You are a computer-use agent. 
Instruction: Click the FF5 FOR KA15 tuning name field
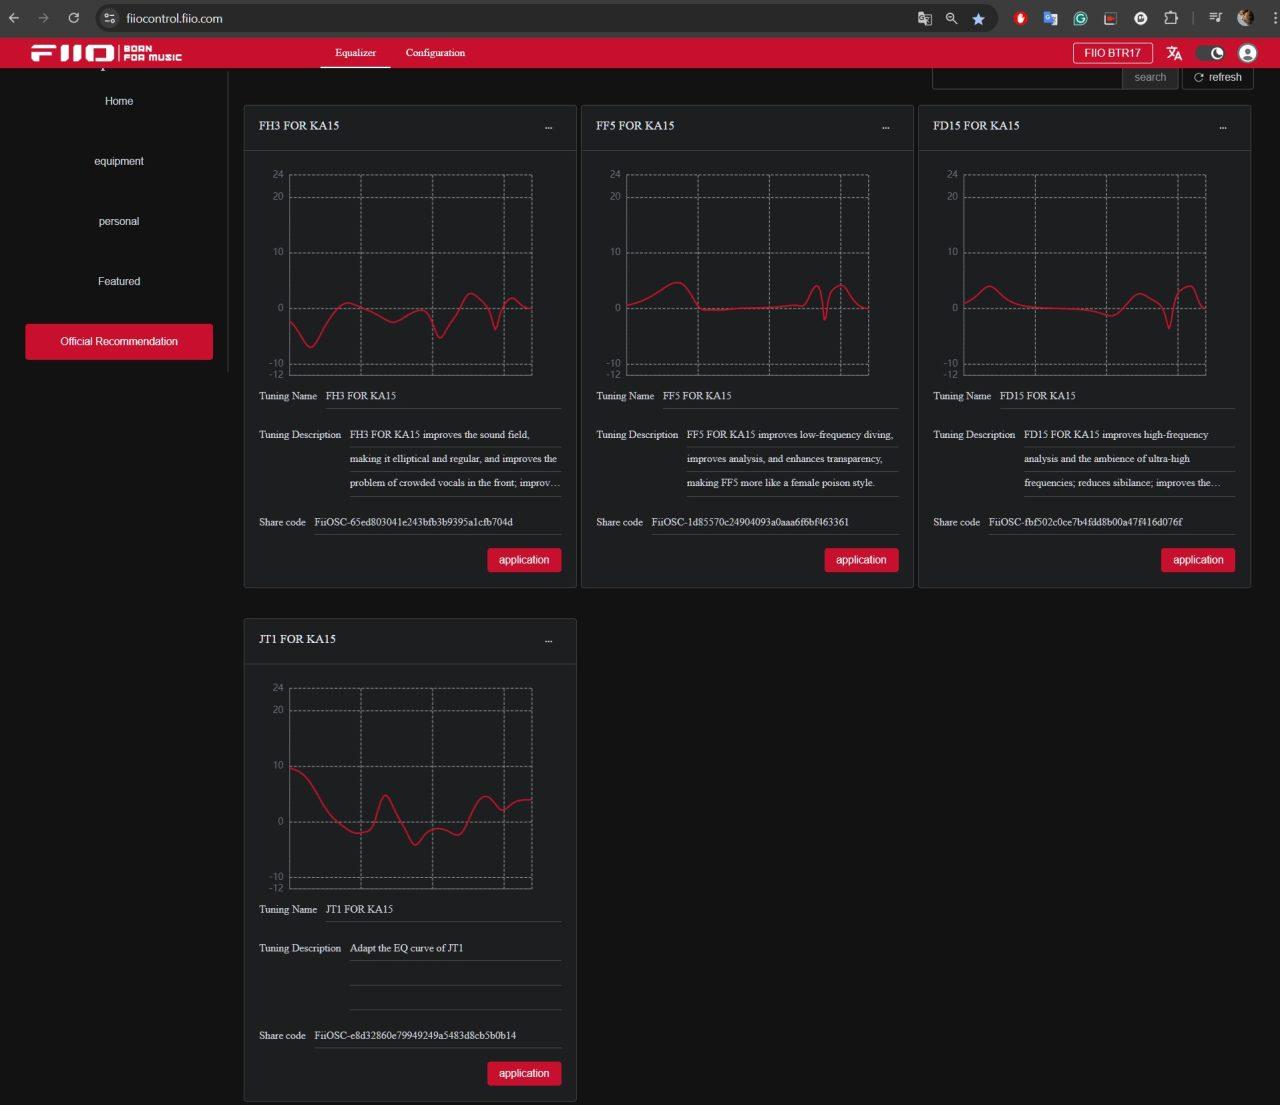[780, 396]
